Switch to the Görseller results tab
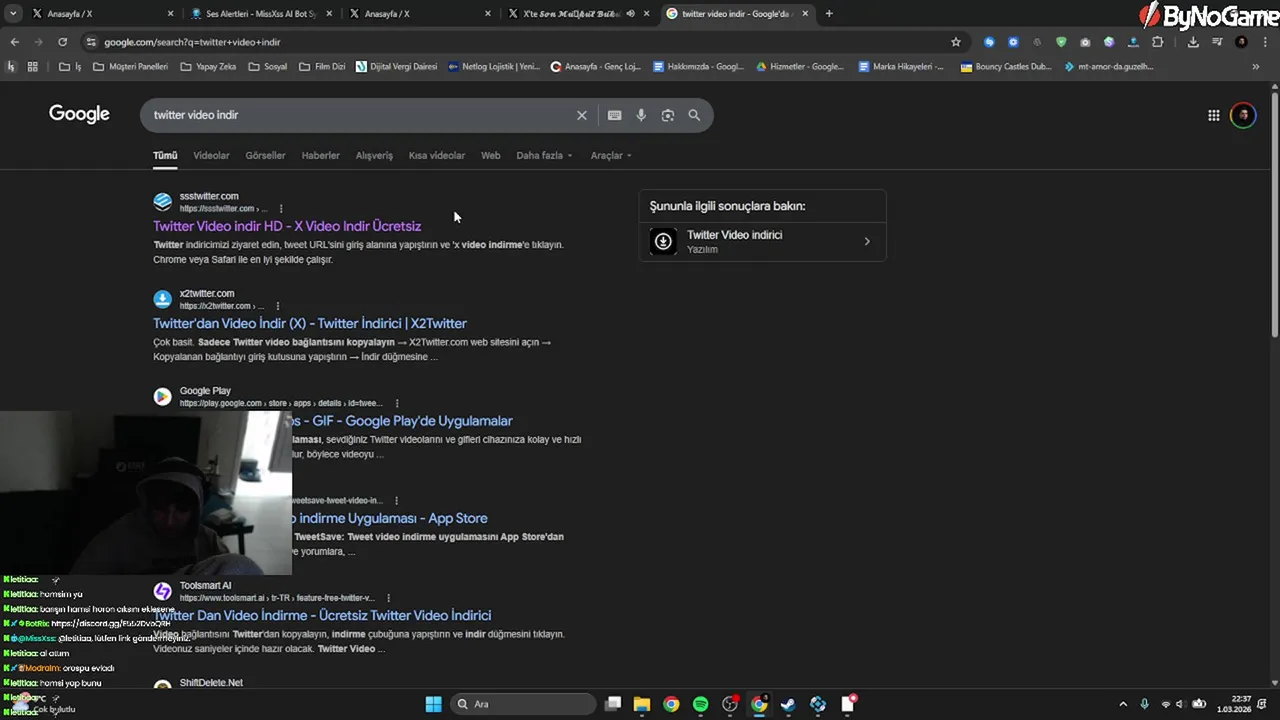This screenshot has width=1280, height=720. (x=265, y=156)
